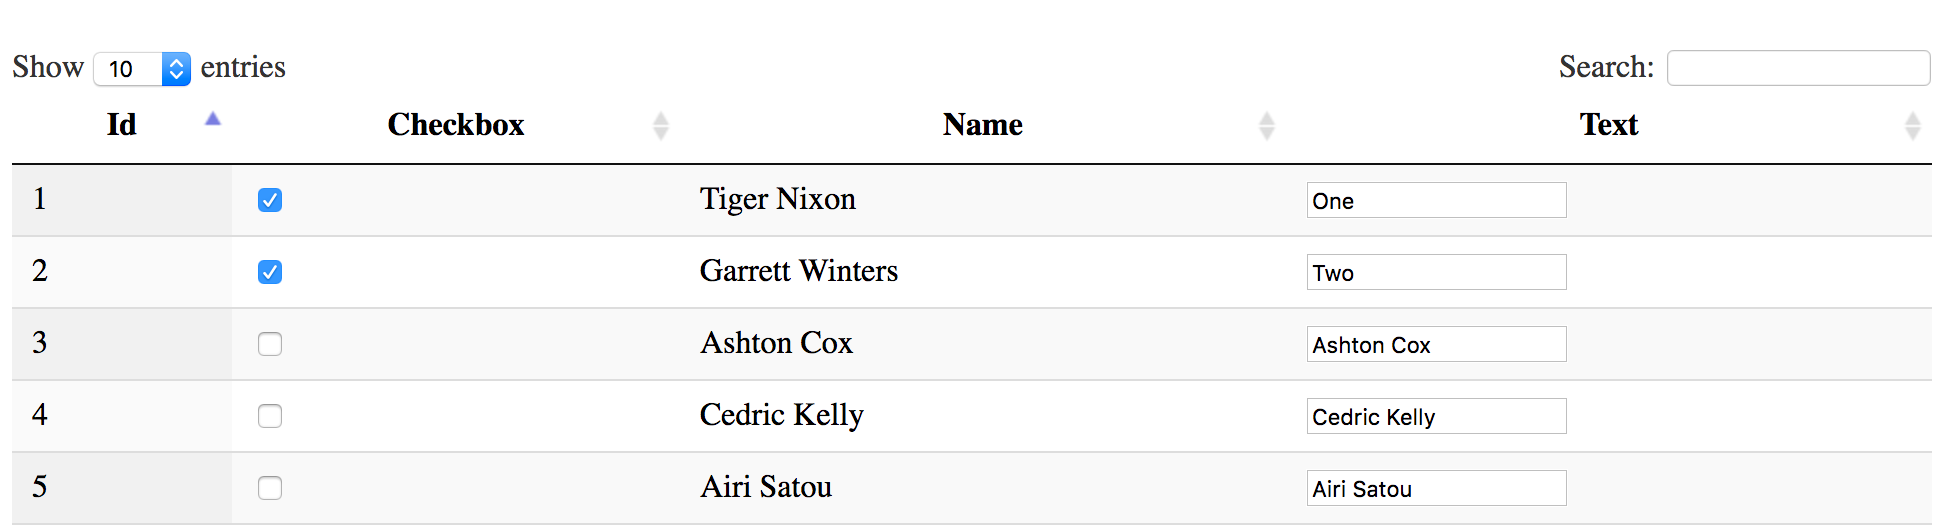Focus the Search input field

[1797, 68]
